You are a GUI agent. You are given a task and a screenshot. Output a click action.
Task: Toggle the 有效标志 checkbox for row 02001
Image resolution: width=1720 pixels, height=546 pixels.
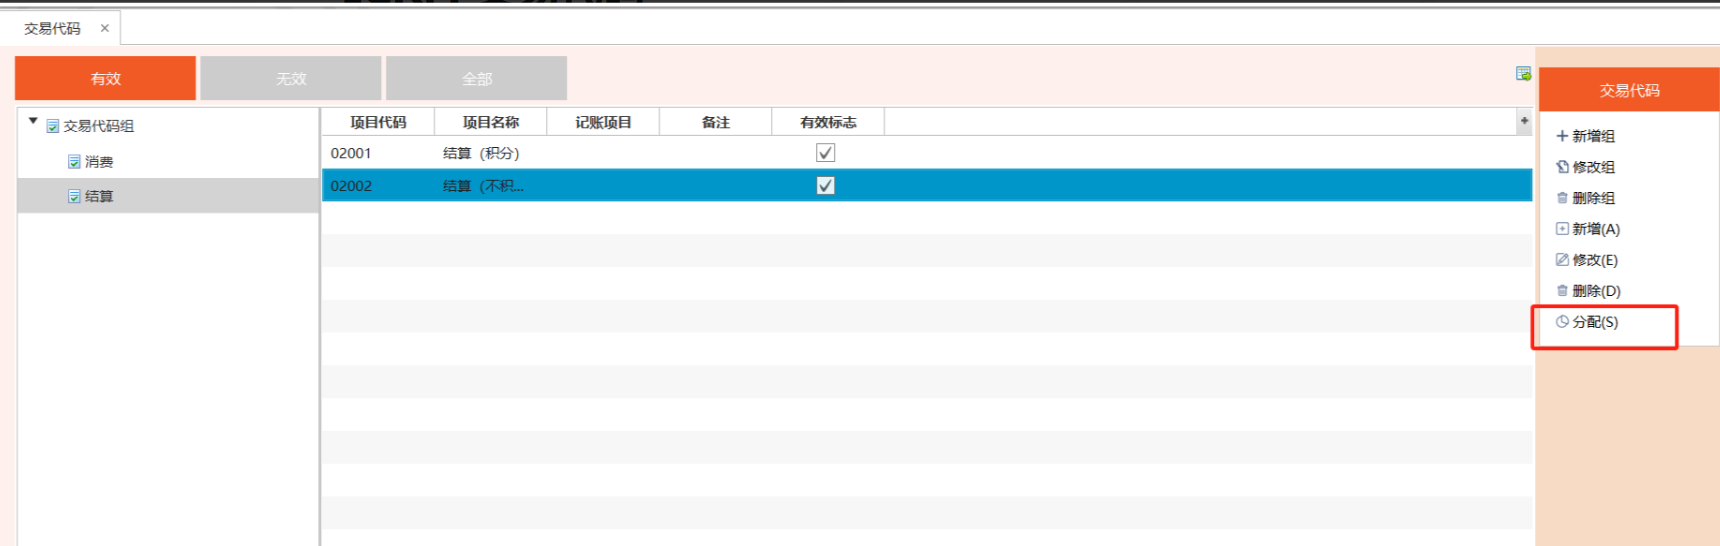825,153
